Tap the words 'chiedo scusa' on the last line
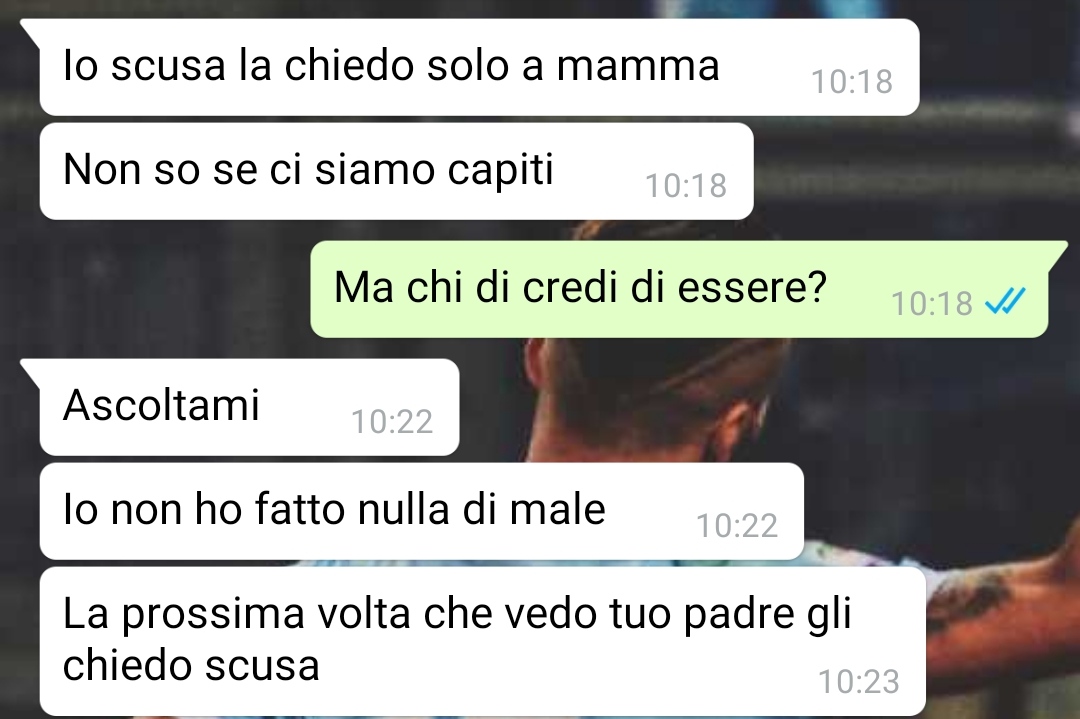 [x=191, y=665]
